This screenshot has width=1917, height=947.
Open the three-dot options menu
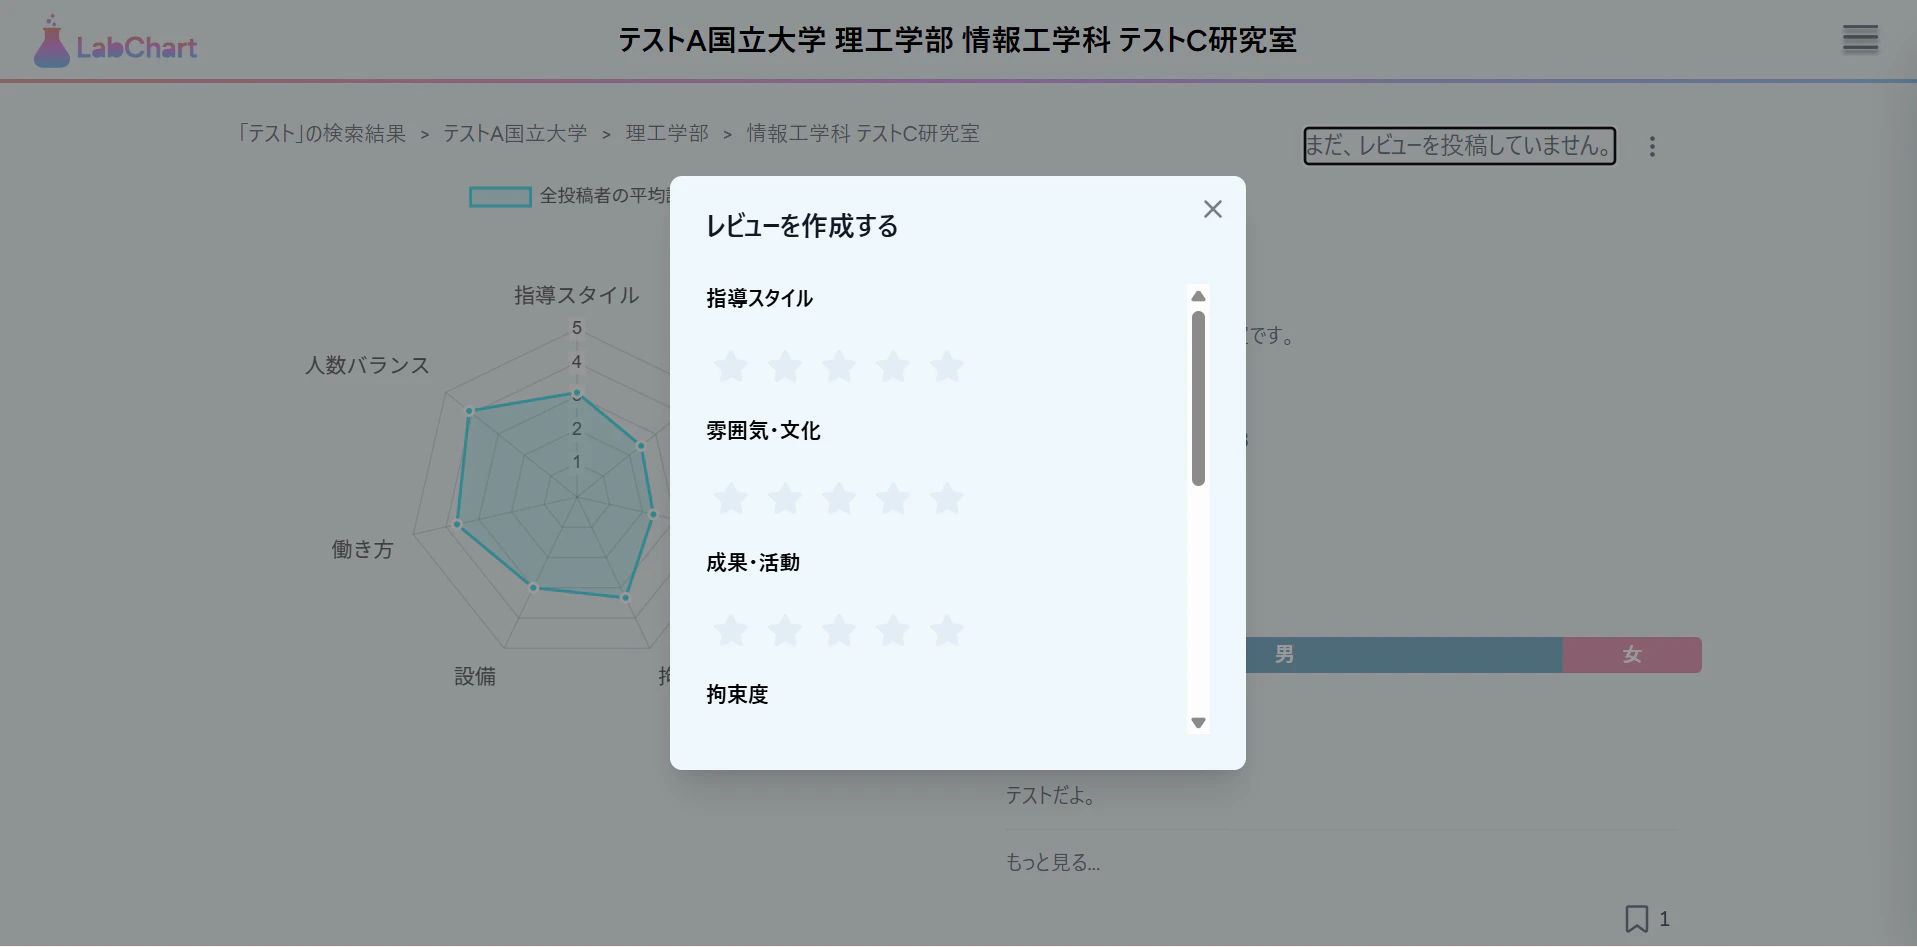(x=1652, y=146)
